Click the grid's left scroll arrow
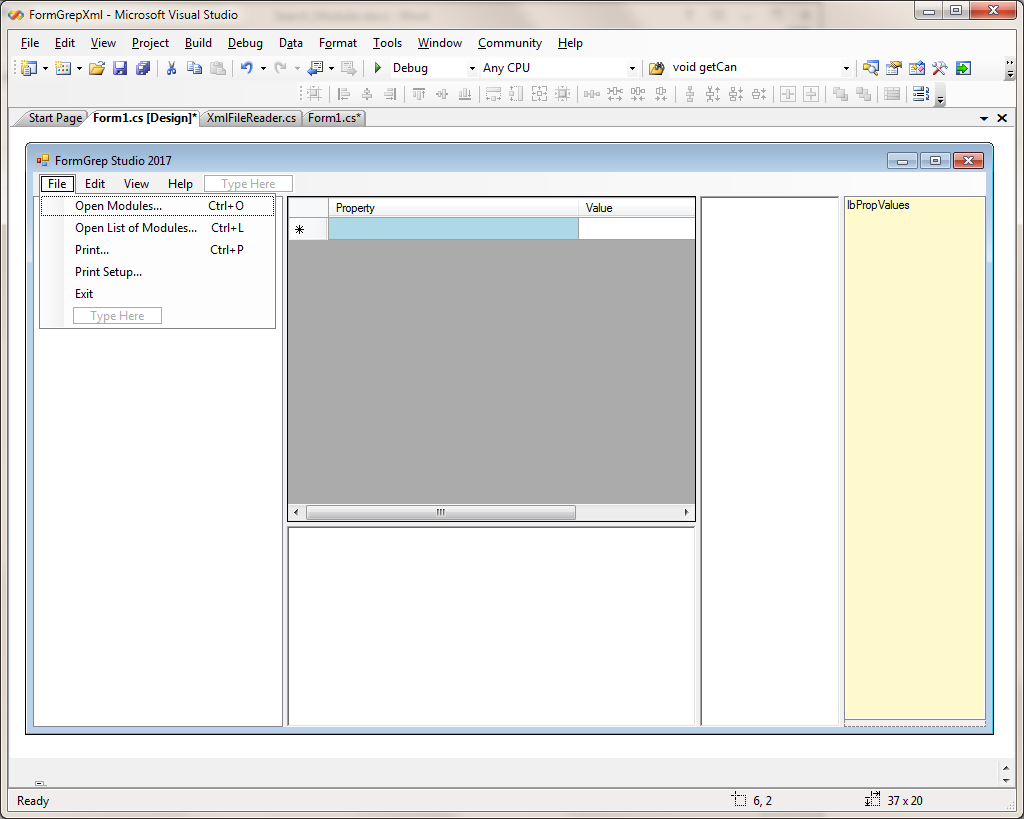This screenshot has width=1024, height=819. [296, 513]
